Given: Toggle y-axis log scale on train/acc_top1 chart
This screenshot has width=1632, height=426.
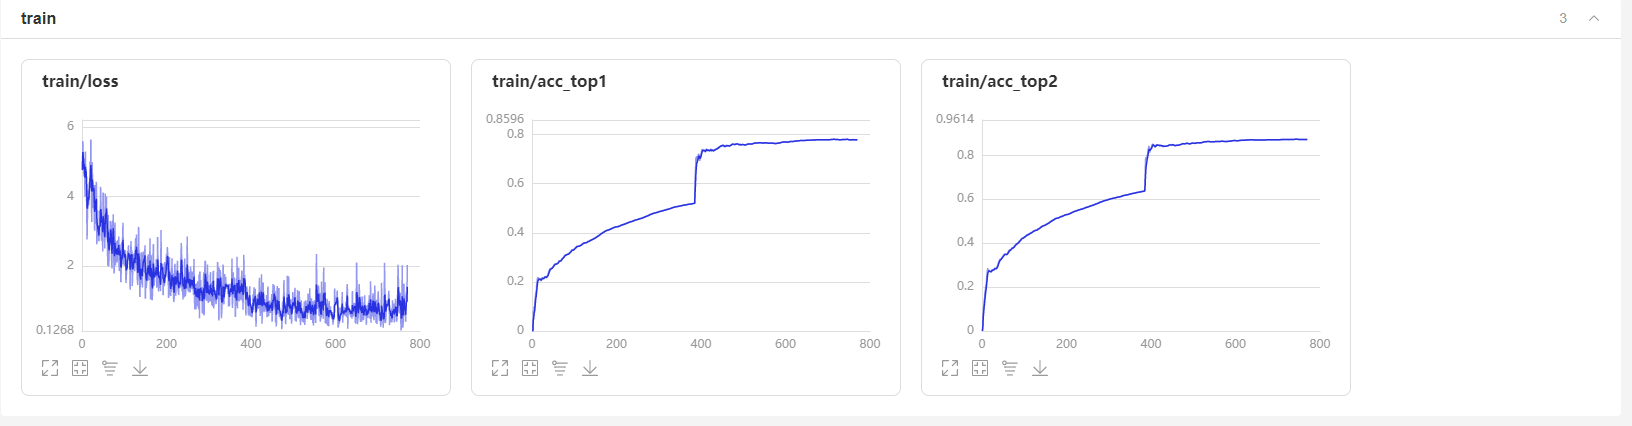Looking at the screenshot, I should (x=560, y=368).
